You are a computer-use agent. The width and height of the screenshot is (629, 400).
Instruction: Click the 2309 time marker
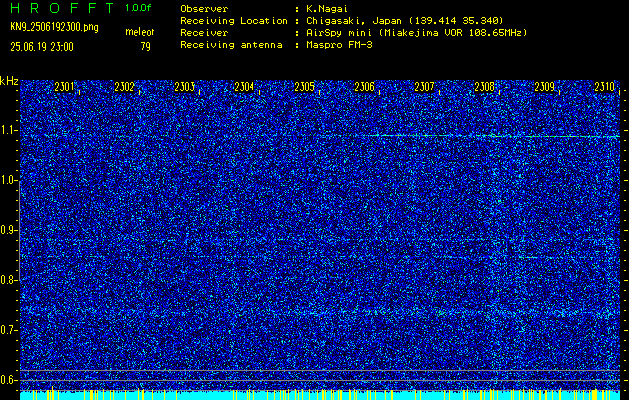[x=545, y=87]
